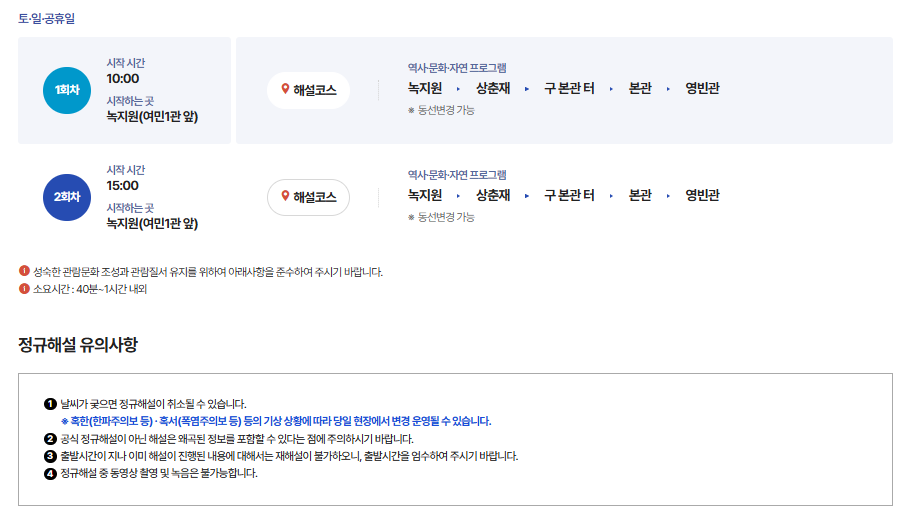Click 녹지원 in the 2회차 course route

point(425,195)
